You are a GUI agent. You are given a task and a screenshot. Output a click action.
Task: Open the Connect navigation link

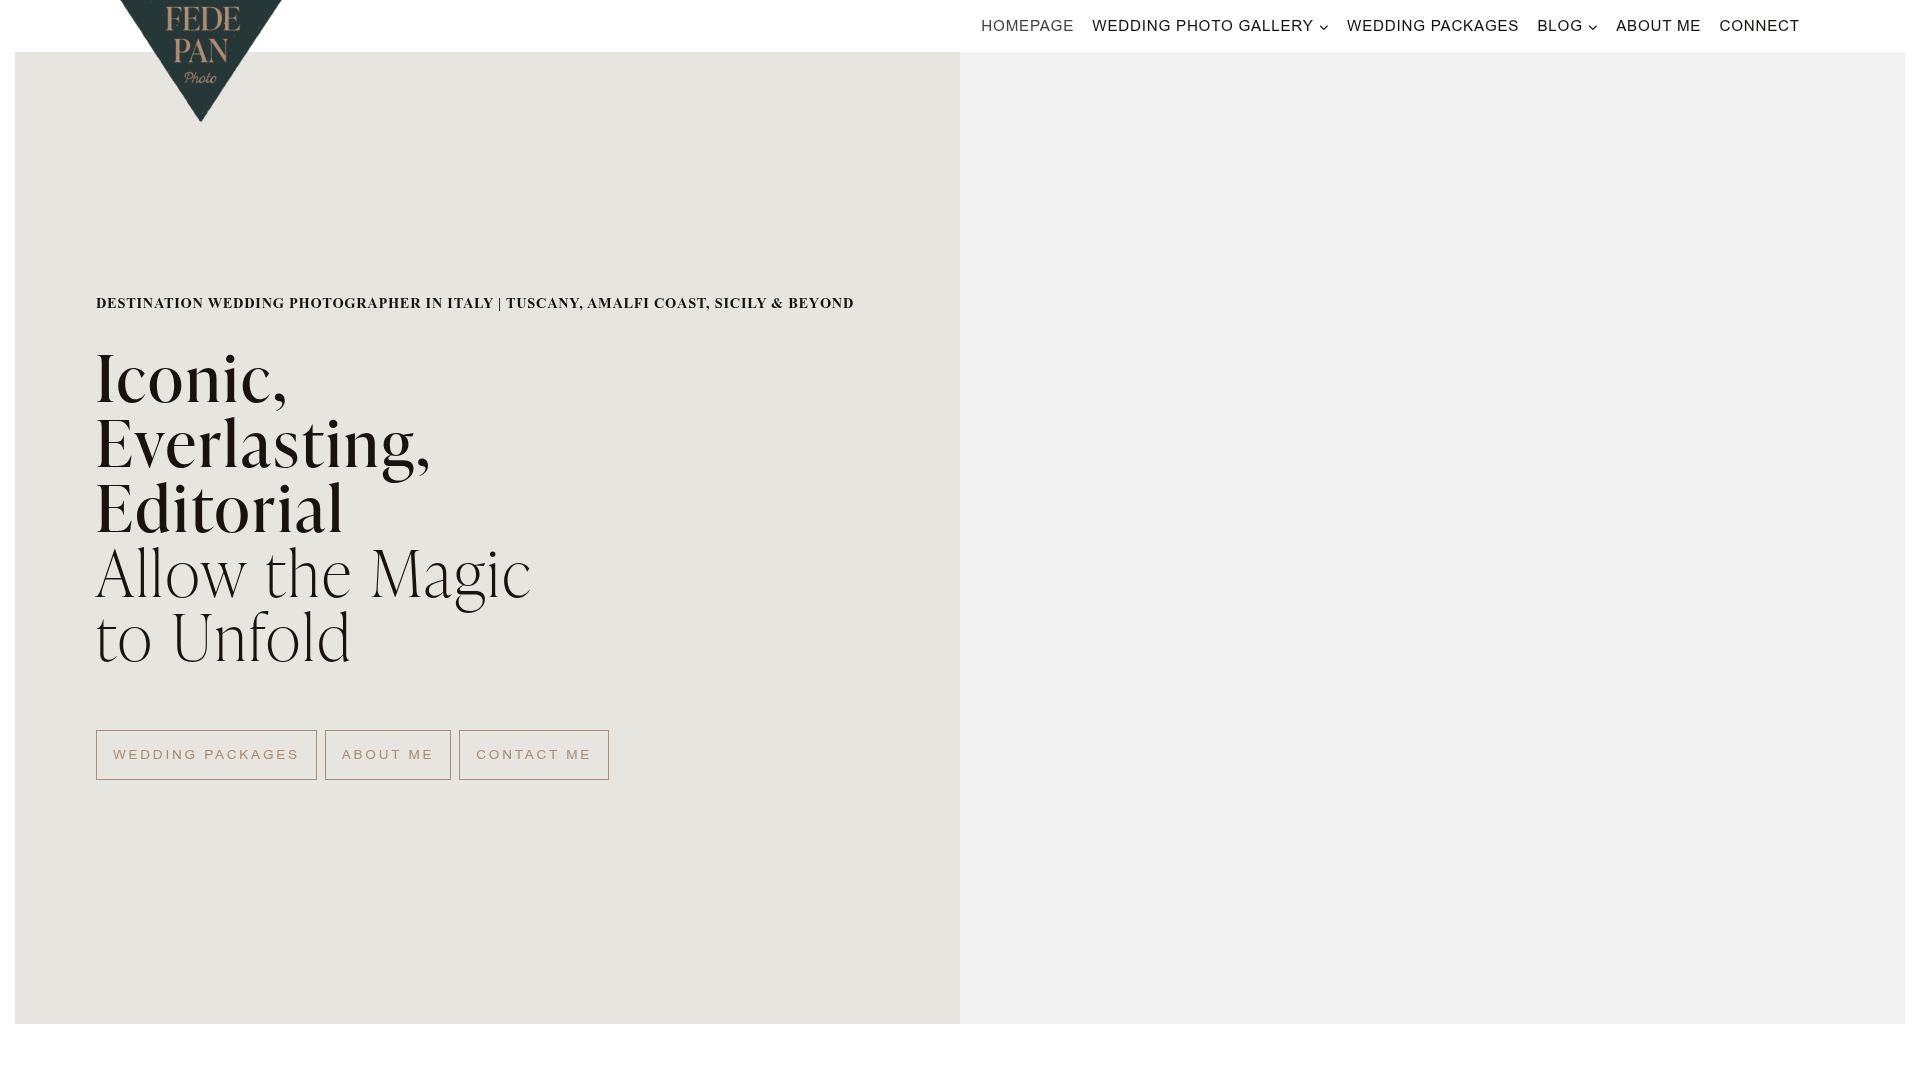(1759, 26)
